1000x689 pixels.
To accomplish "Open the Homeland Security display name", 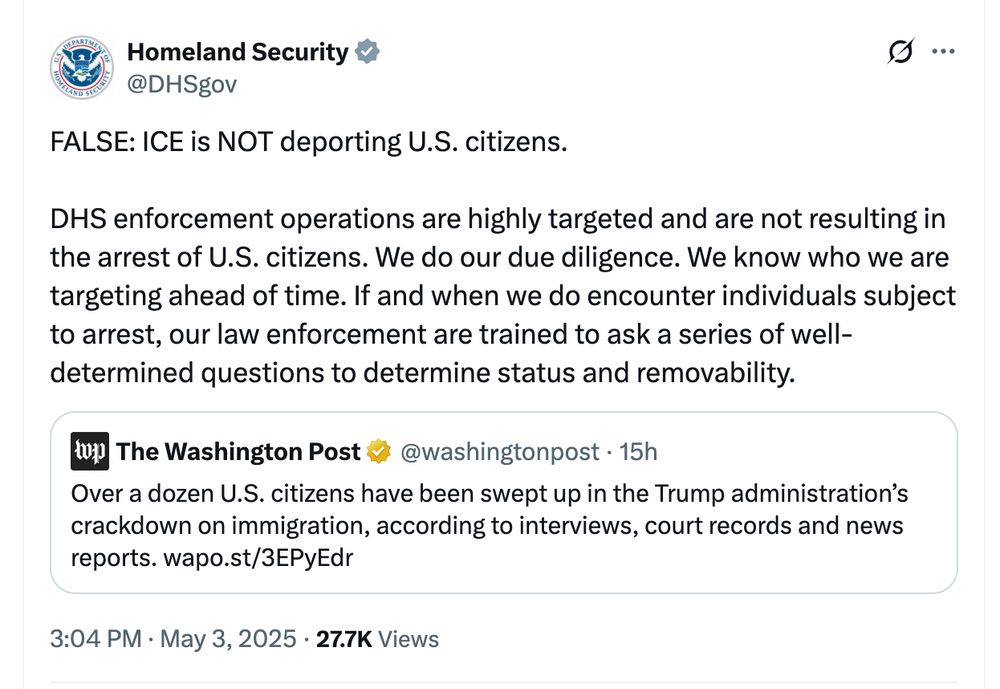I will 238,52.
